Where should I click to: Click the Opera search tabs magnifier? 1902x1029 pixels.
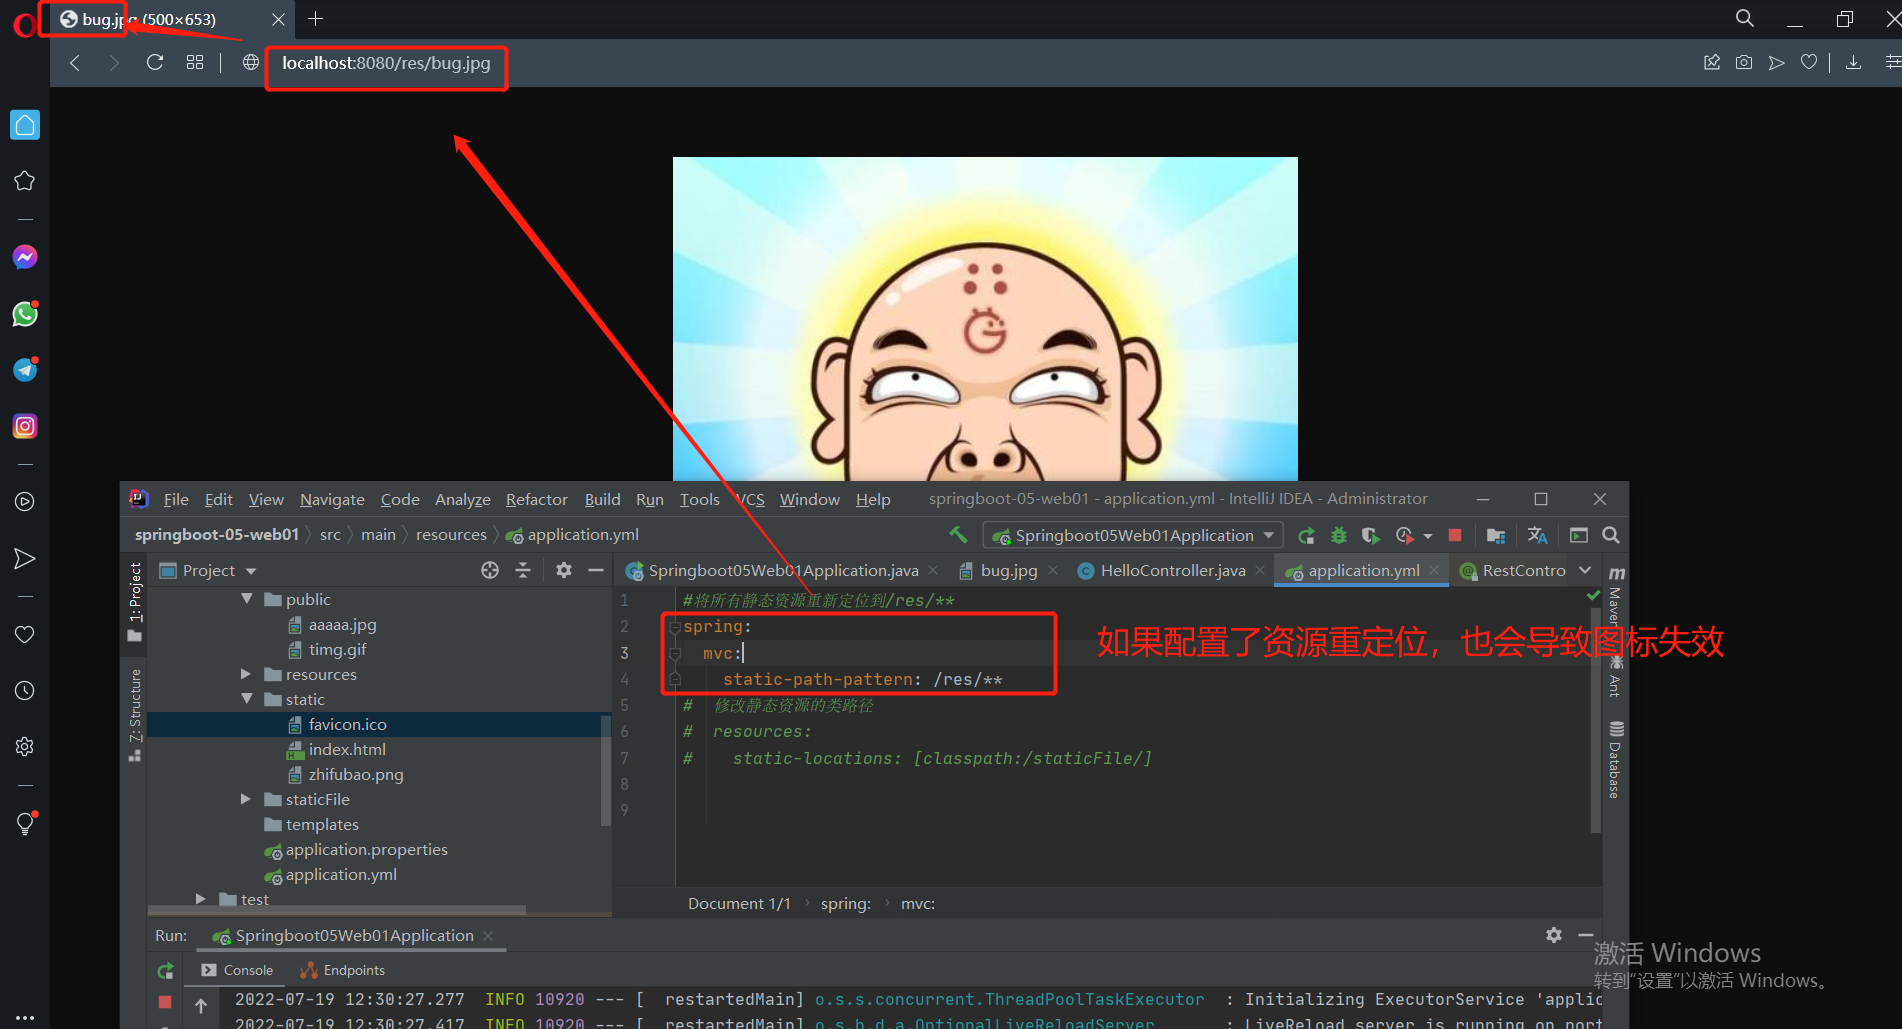click(x=1745, y=18)
